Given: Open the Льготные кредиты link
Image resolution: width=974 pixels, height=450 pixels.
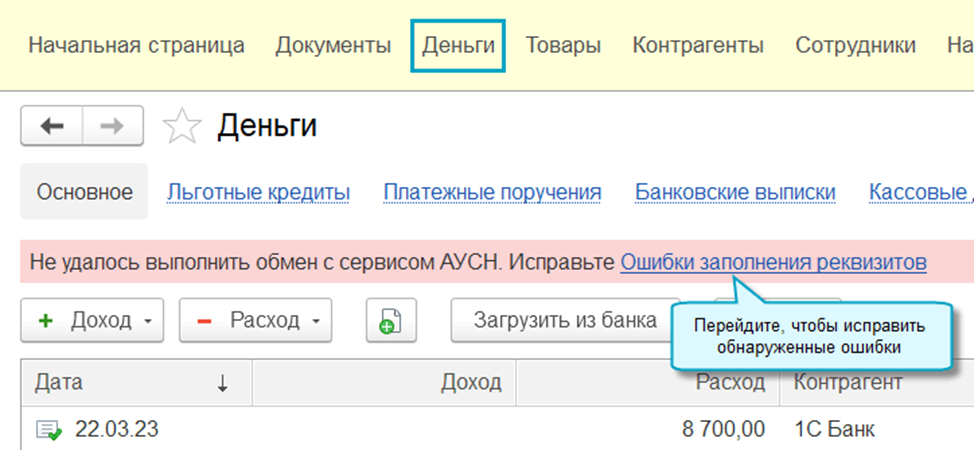Looking at the screenshot, I should pyautogui.click(x=258, y=192).
